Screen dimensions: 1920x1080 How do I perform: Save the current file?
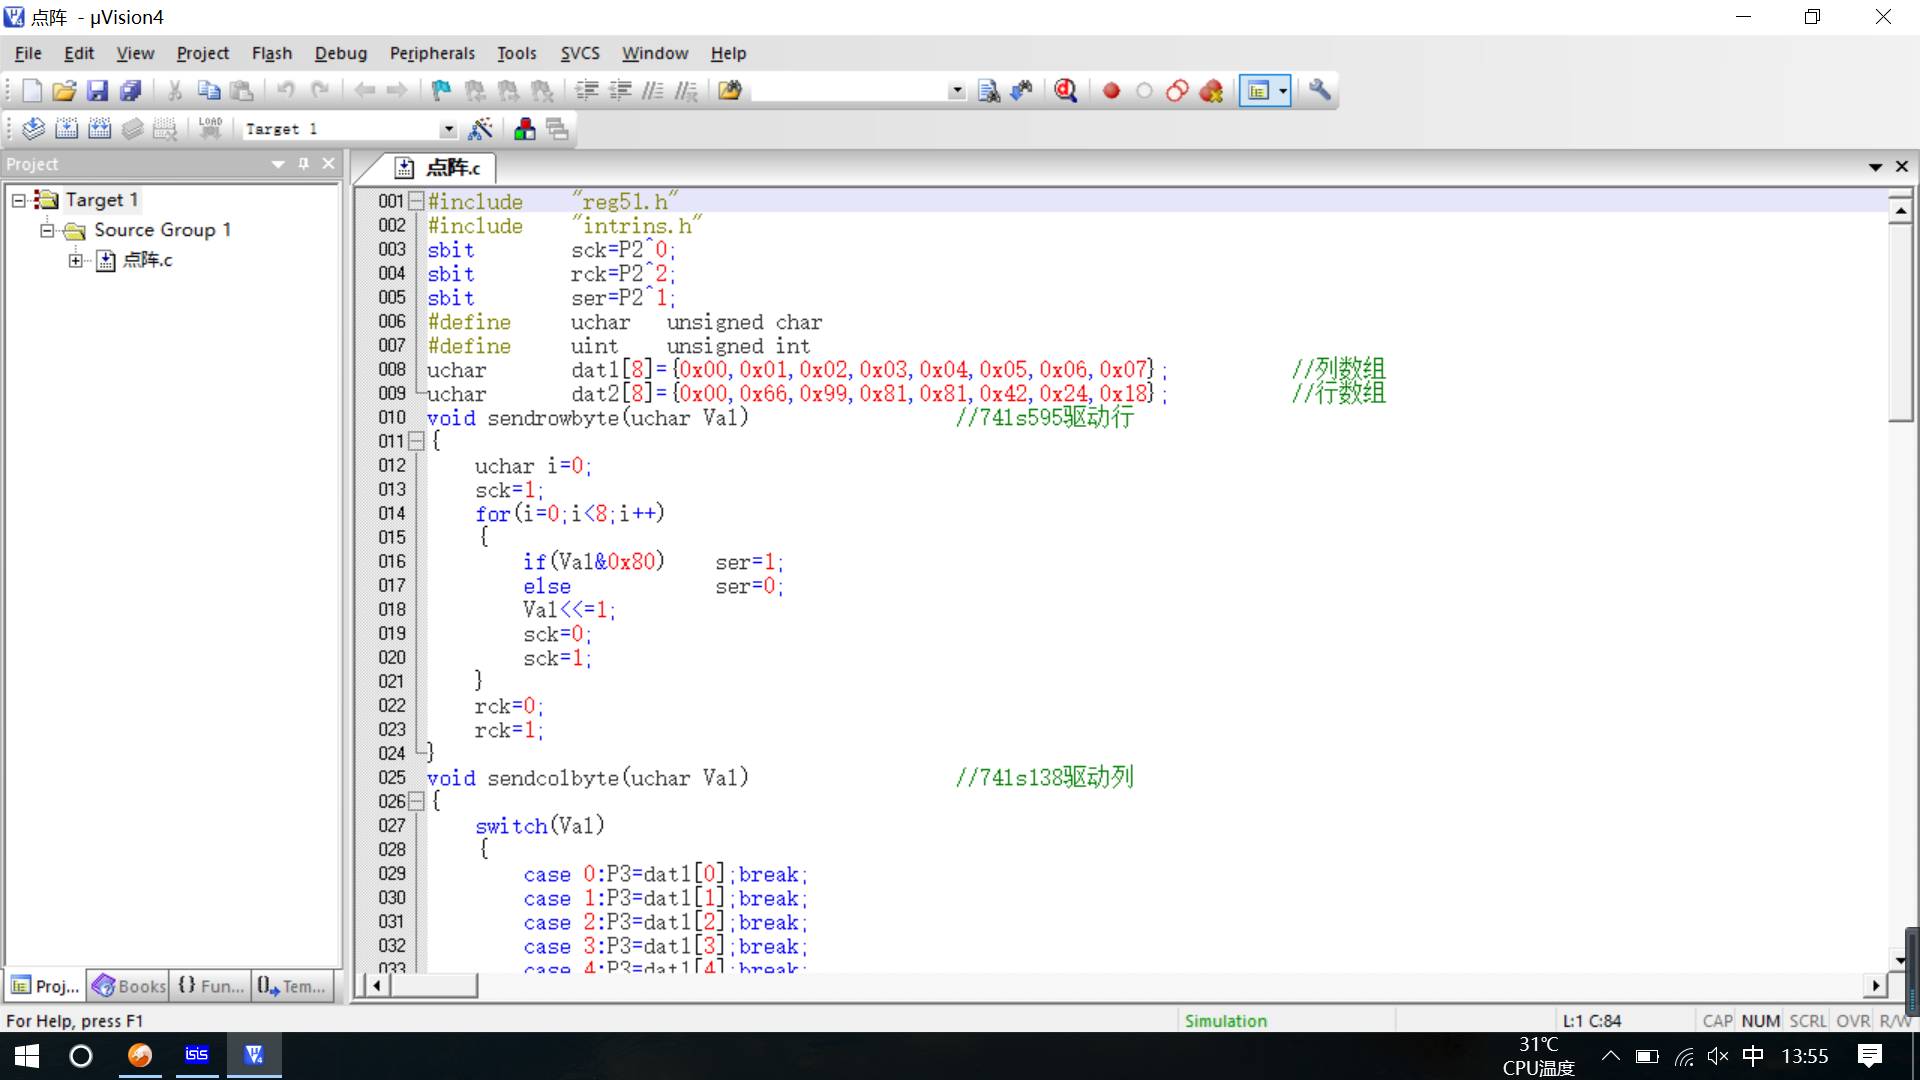pyautogui.click(x=97, y=91)
